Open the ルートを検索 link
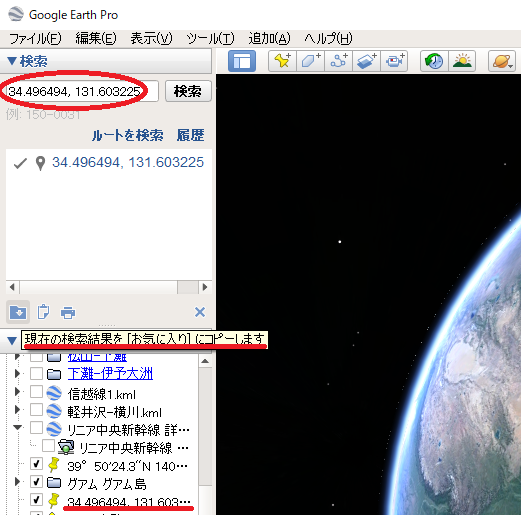Image resolution: width=521 pixels, height=515 pixels. [128, 135]
